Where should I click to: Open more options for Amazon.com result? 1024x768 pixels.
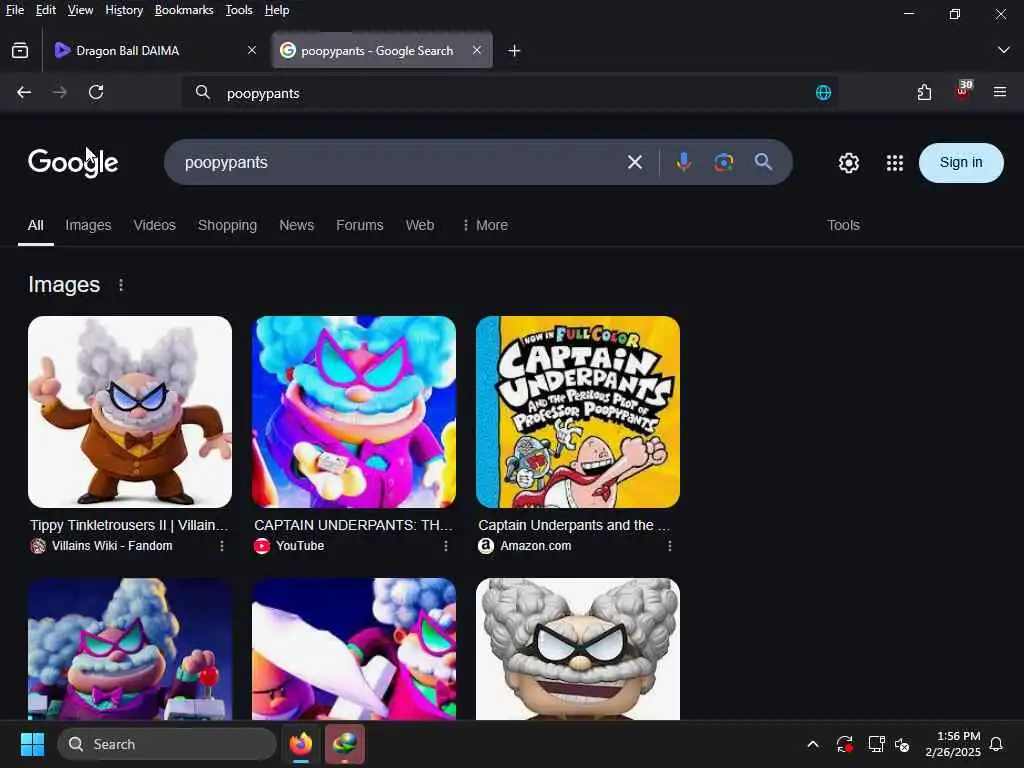click(669, 546)
